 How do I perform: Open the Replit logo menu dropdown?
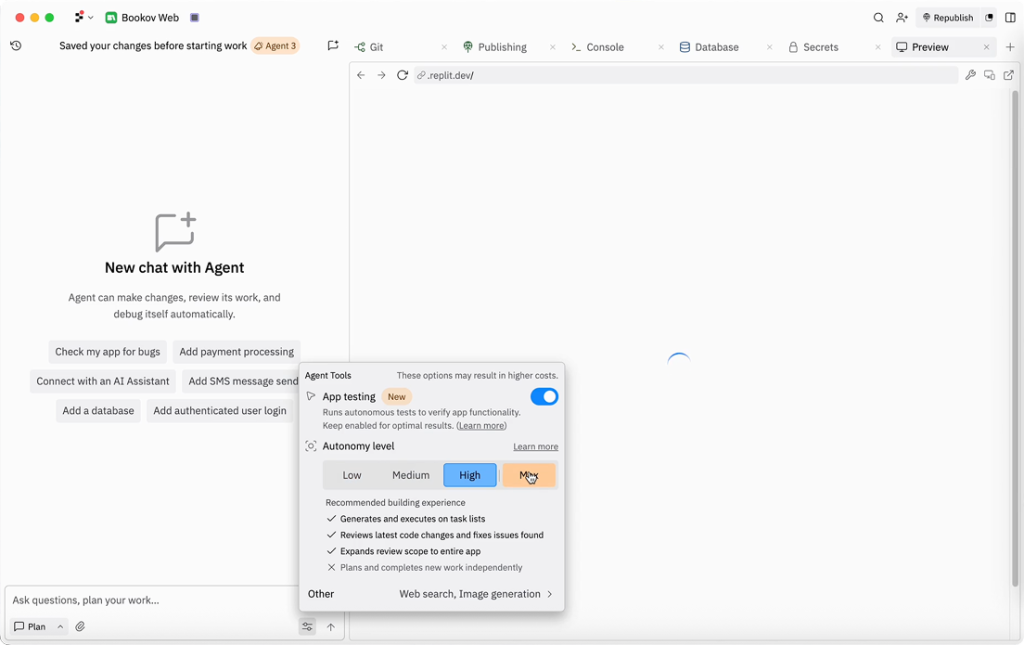pyautogui.click(x=84, y=18)
